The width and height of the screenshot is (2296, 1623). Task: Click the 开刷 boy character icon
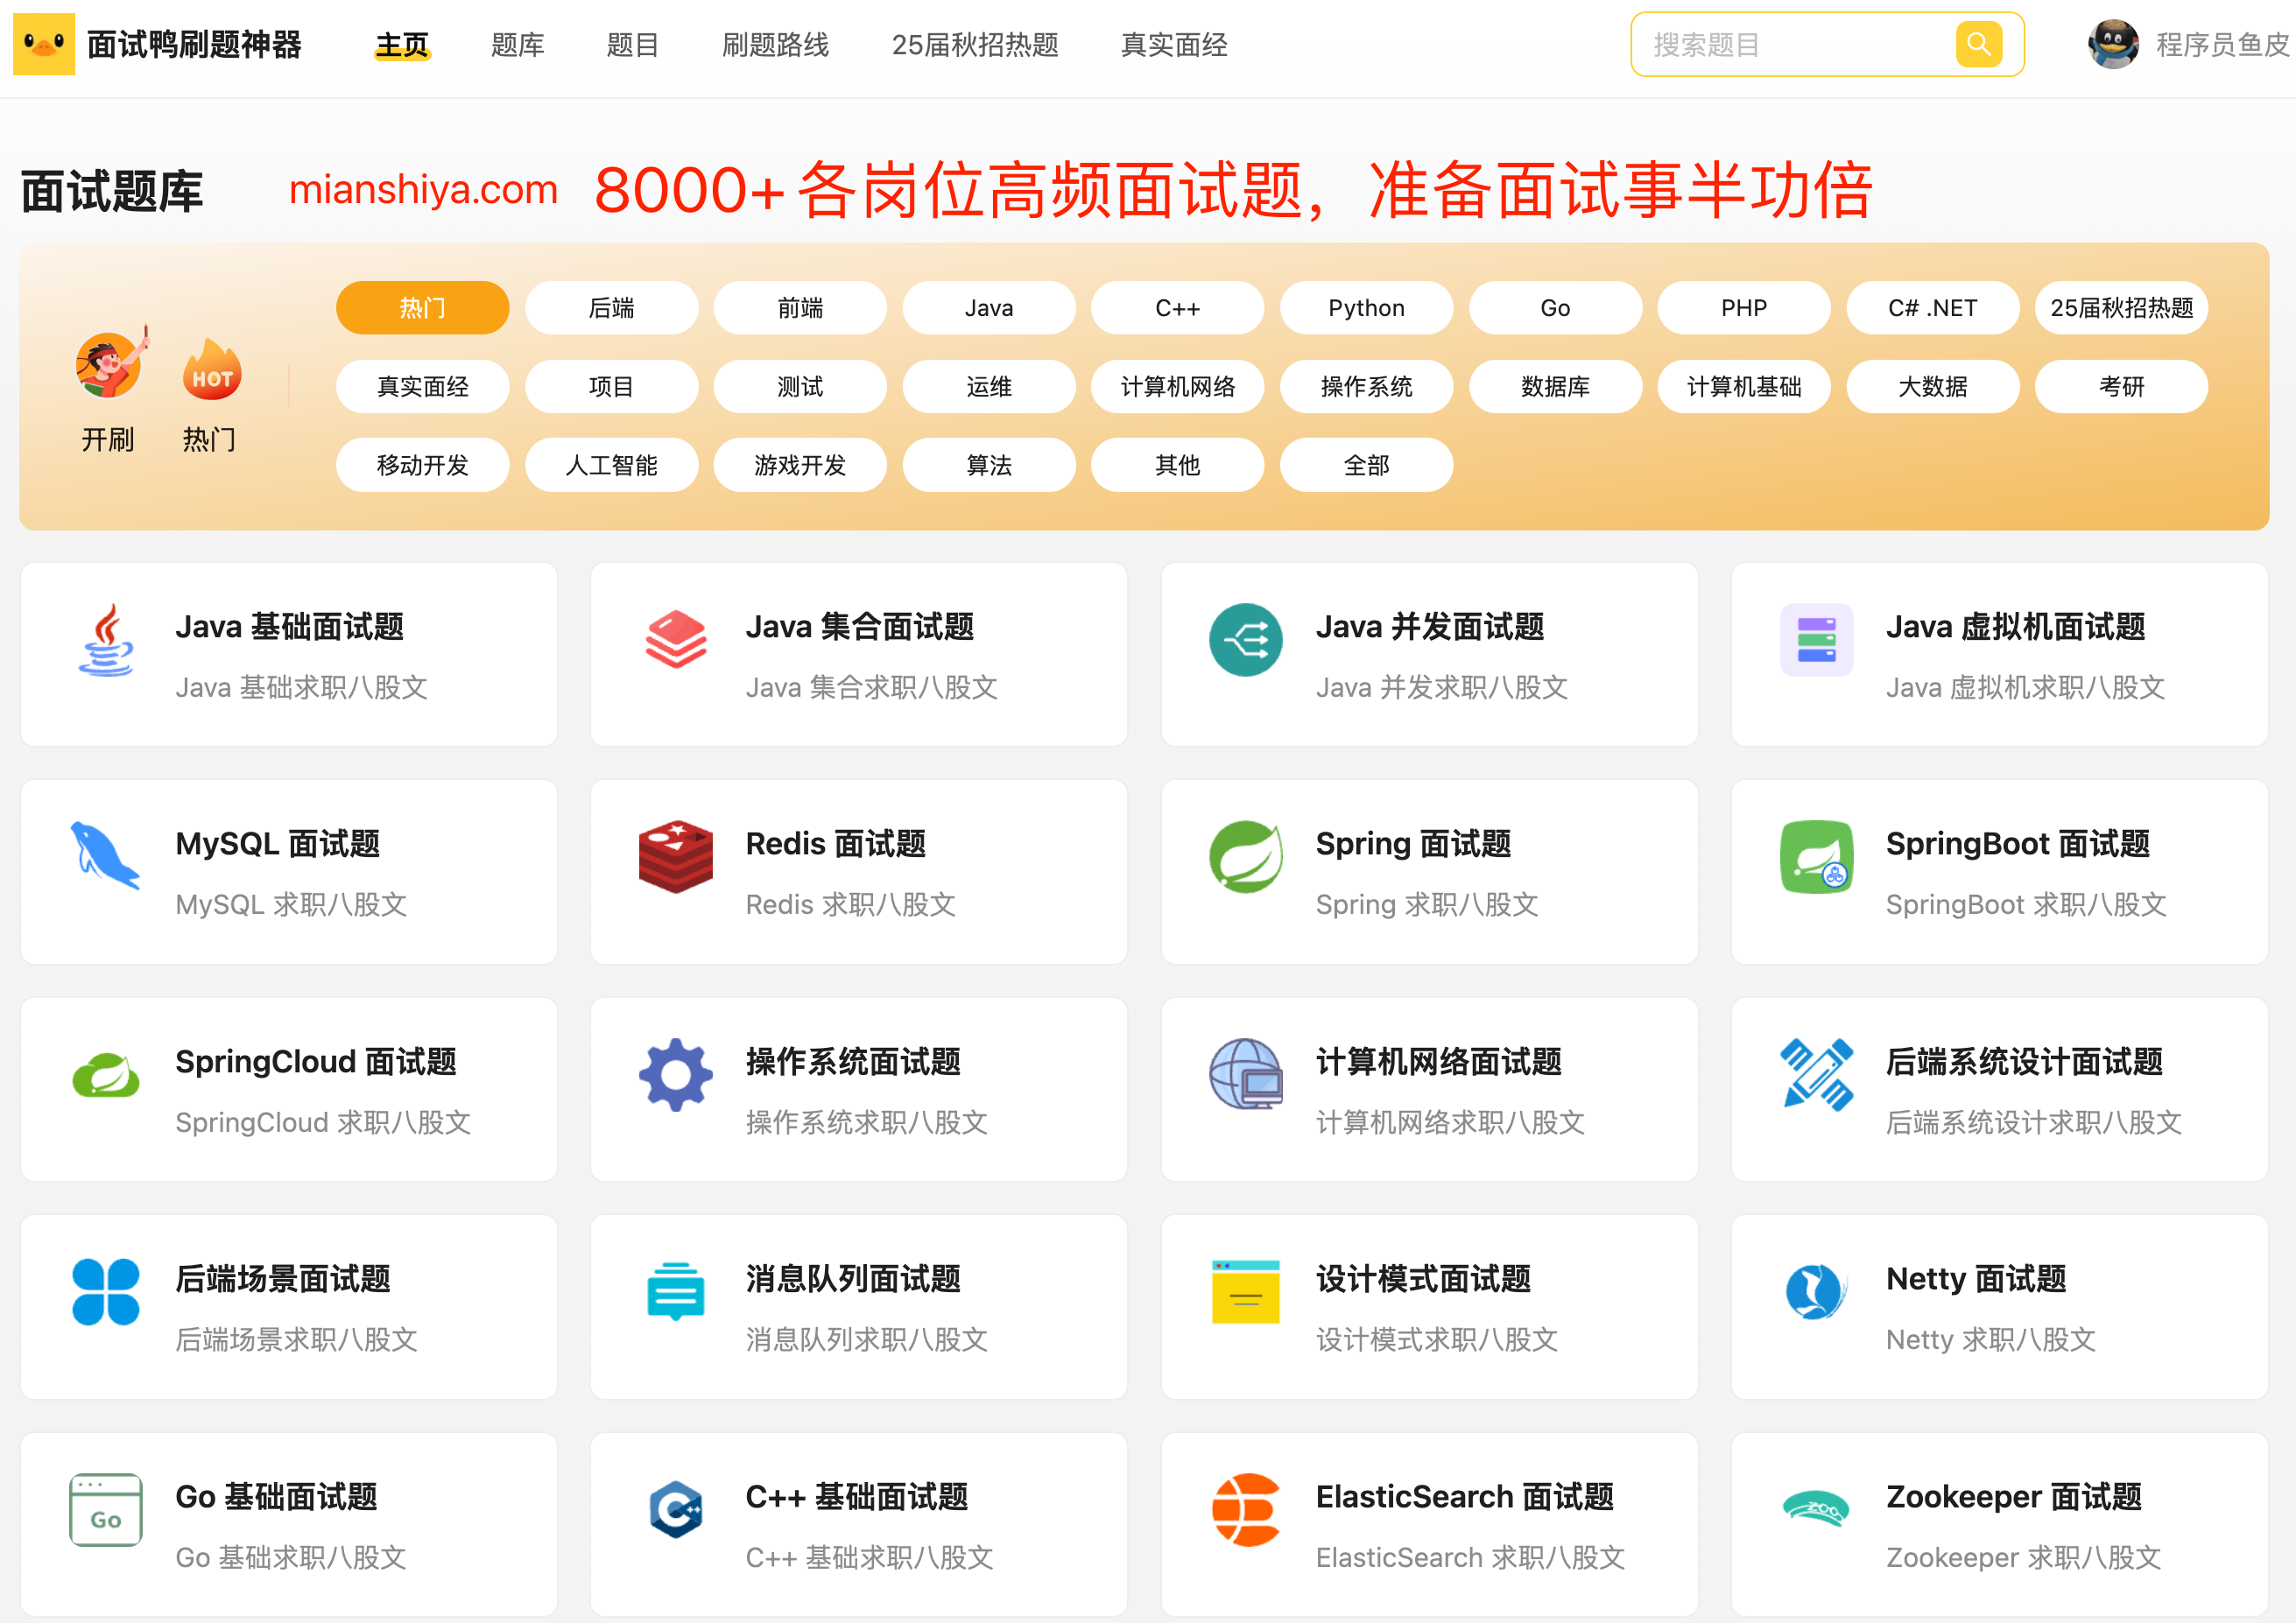[x=111, y=362]
